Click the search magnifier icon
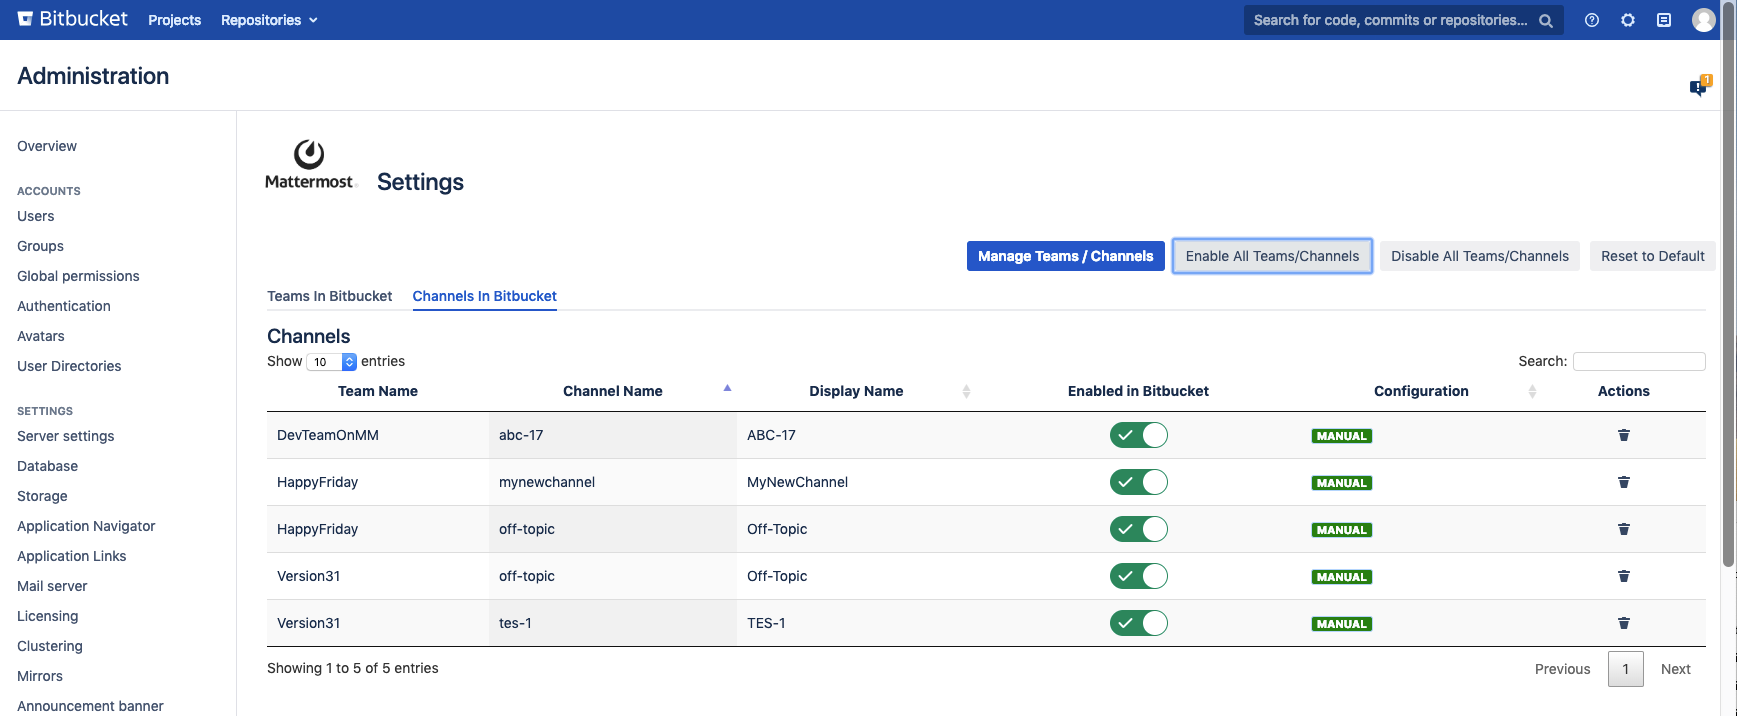The height and width of the screenshot is (716, 1737). pyautogui.click(x=1545, y=20)
